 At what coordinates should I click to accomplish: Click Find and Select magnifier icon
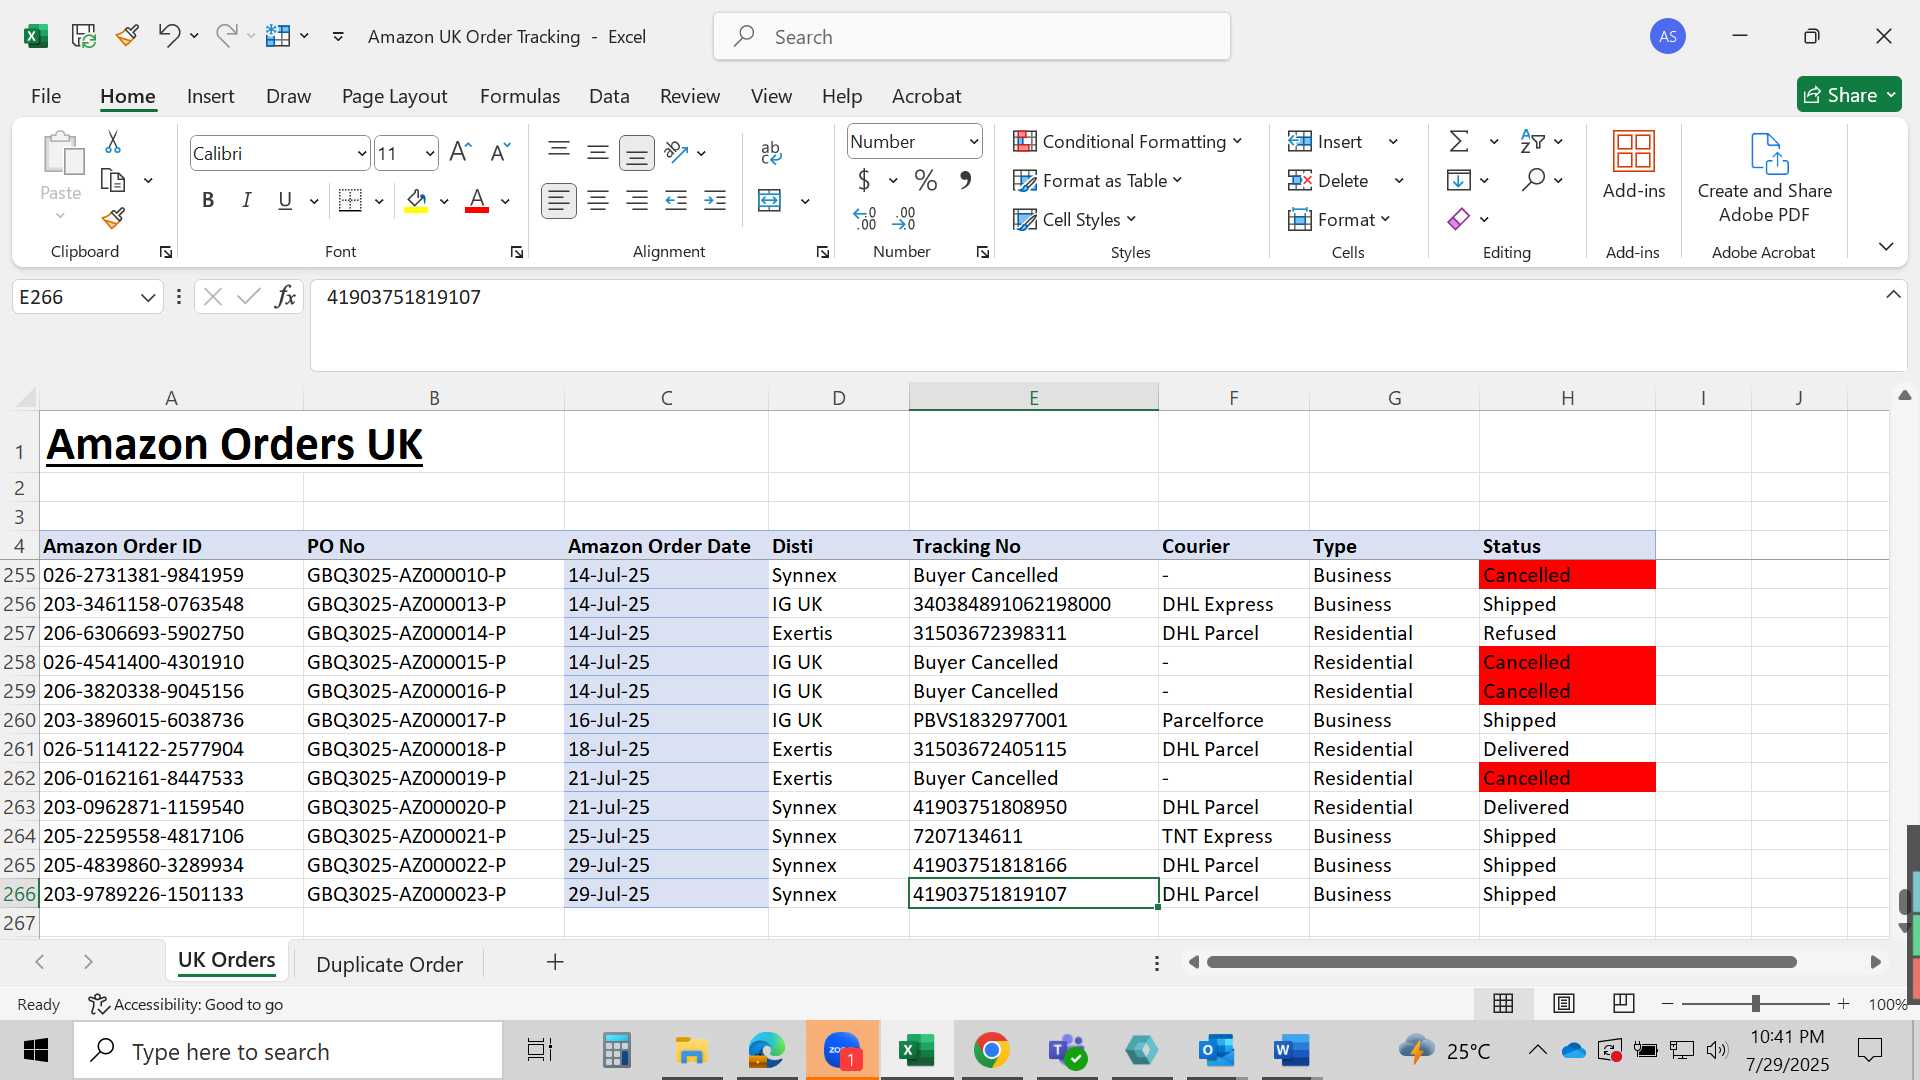1533,180
